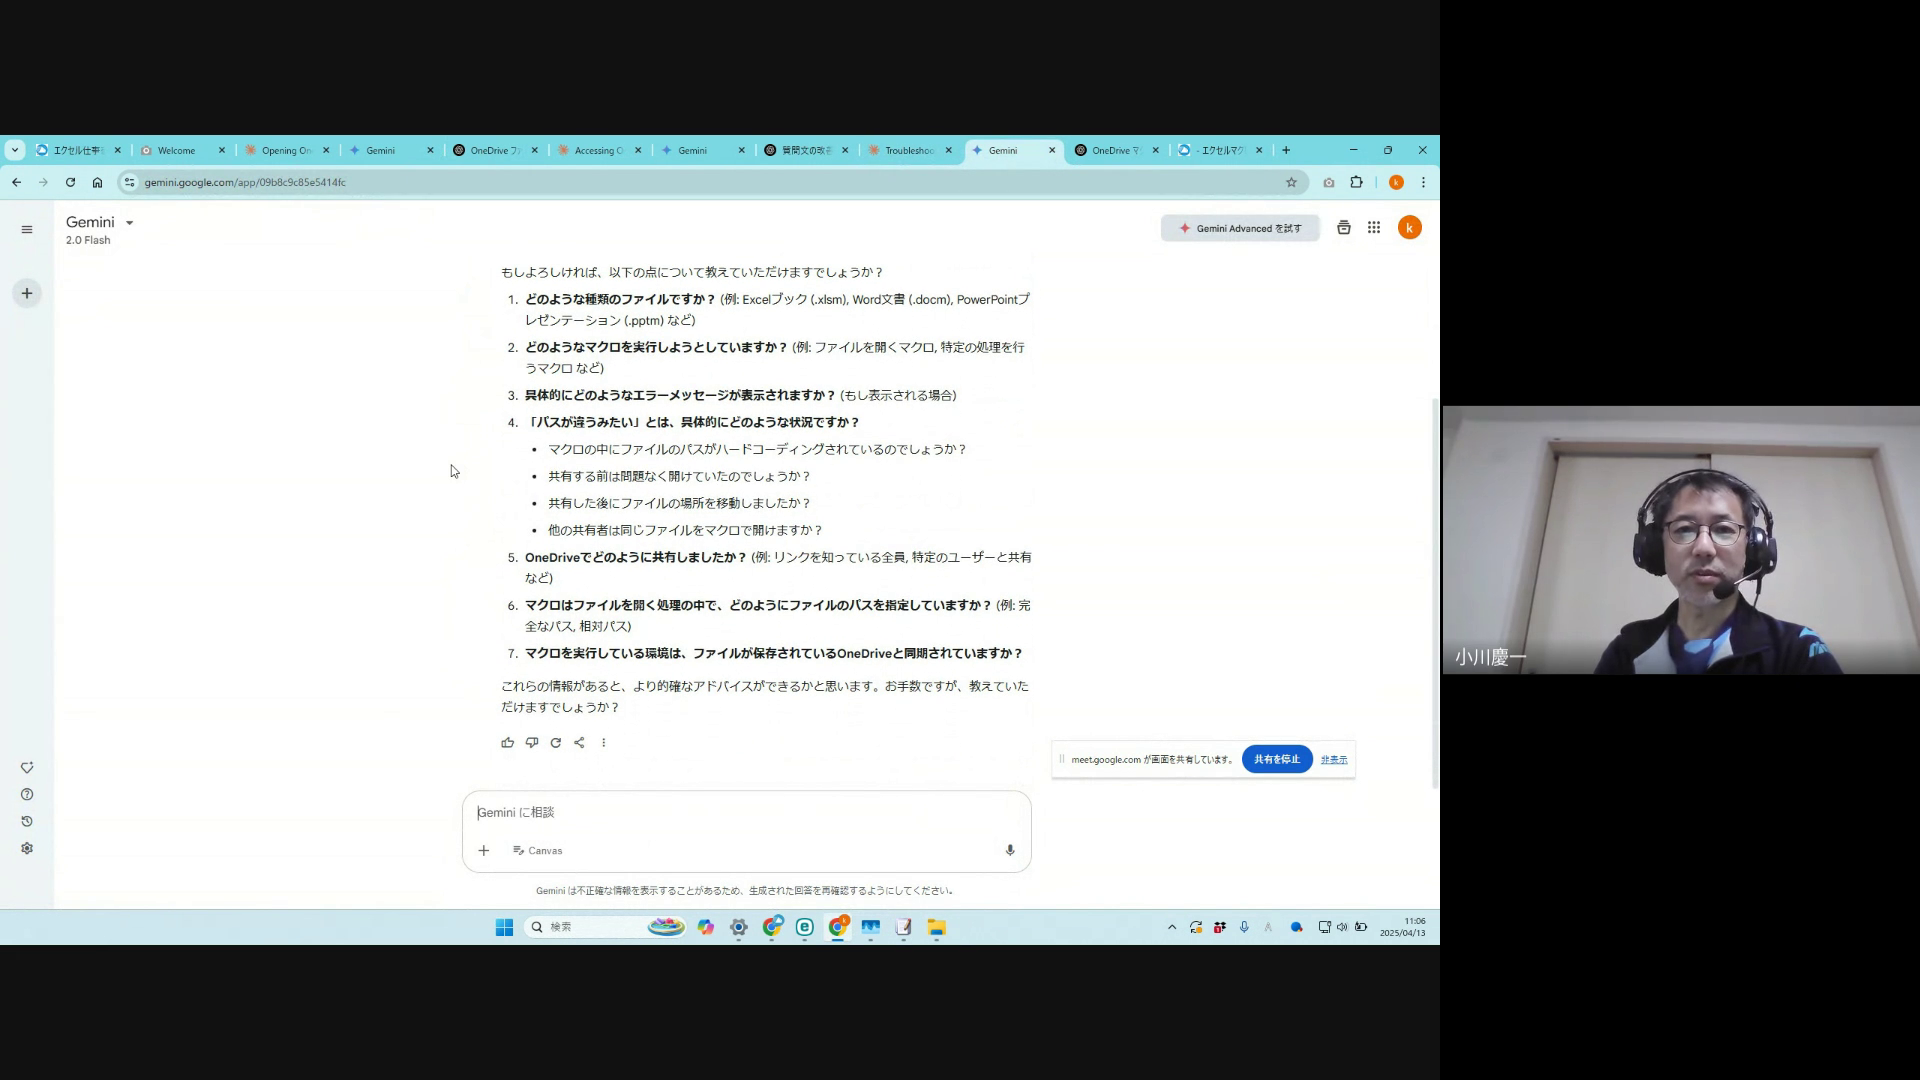Click the 共有を停止 button
Screen dimensions: 1920x1080
[x=1277, y=759]
